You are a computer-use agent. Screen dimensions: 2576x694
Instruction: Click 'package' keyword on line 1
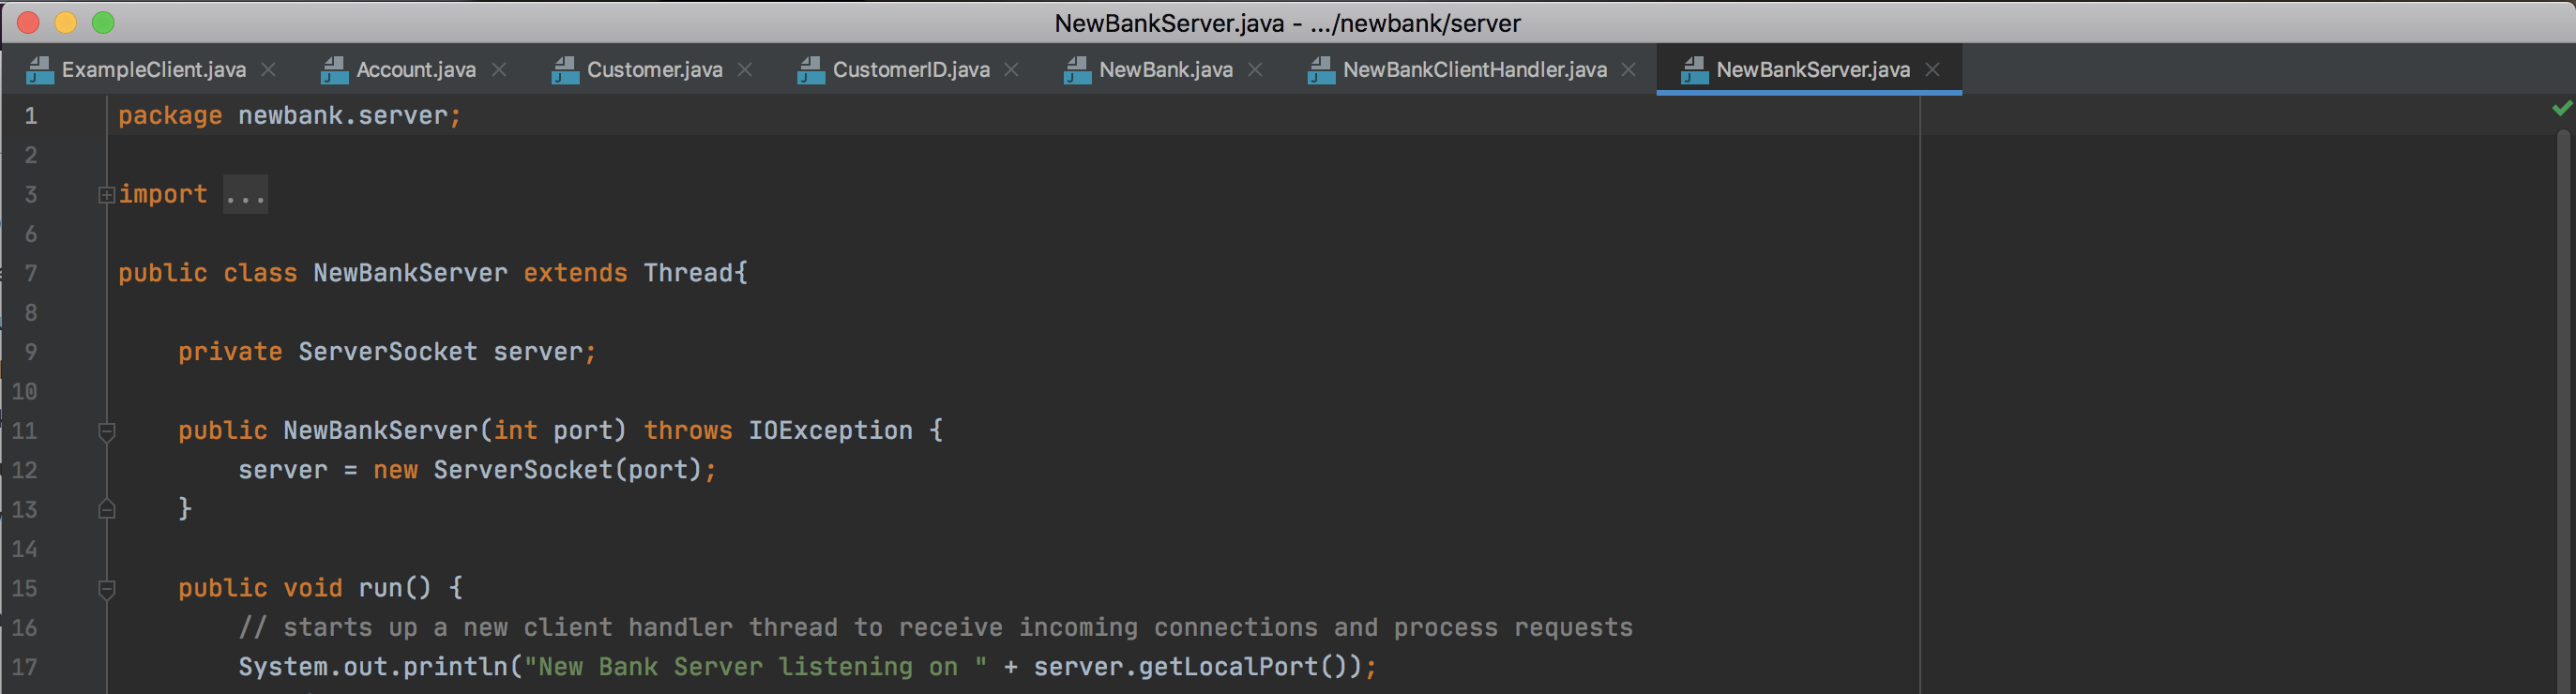[170, 116]
